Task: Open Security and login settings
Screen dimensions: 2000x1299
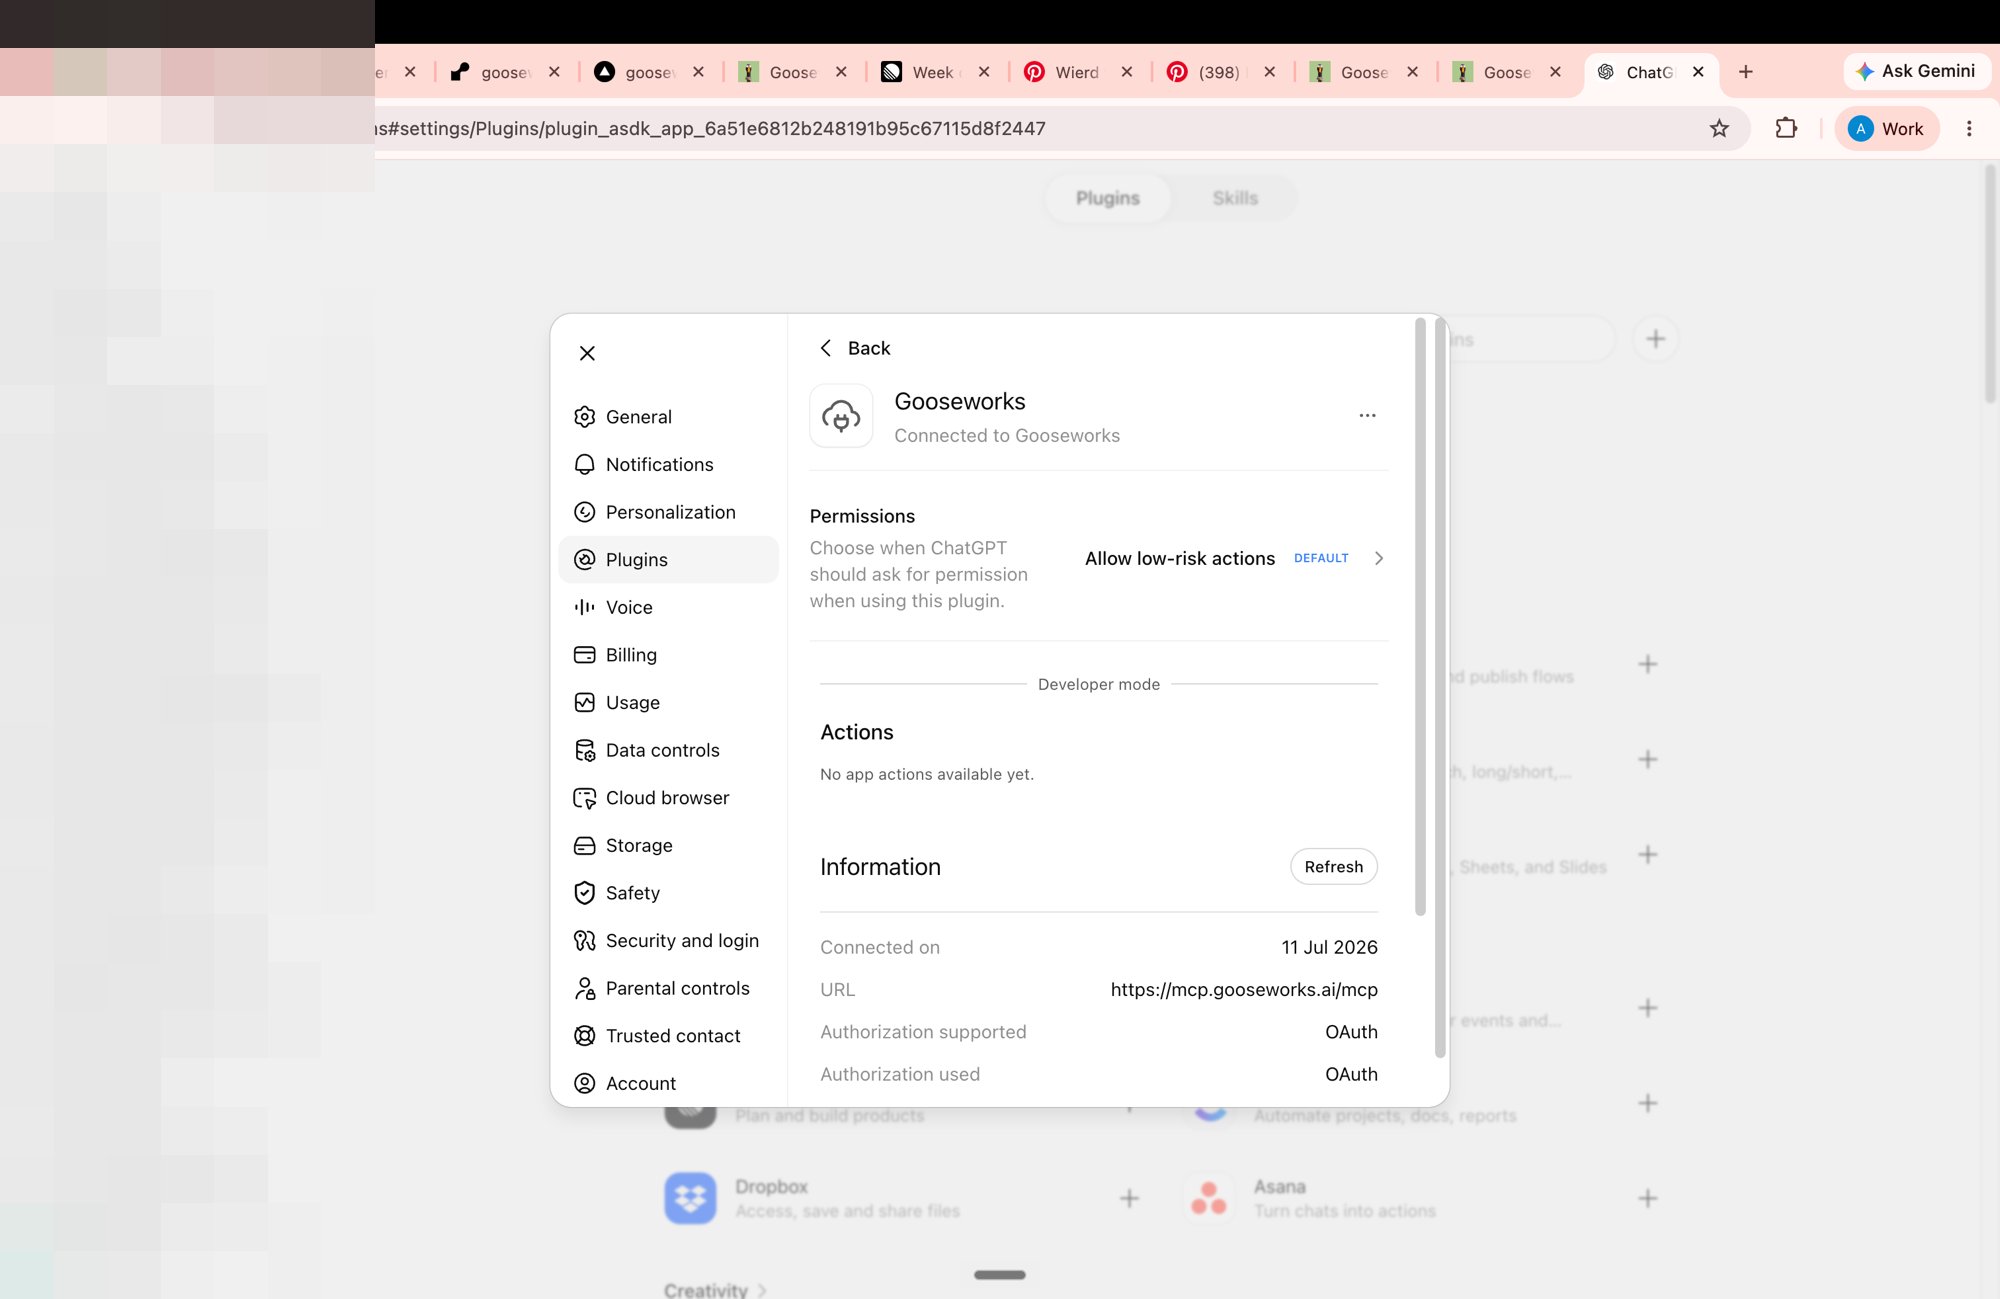Action: [x=668, y=941]
